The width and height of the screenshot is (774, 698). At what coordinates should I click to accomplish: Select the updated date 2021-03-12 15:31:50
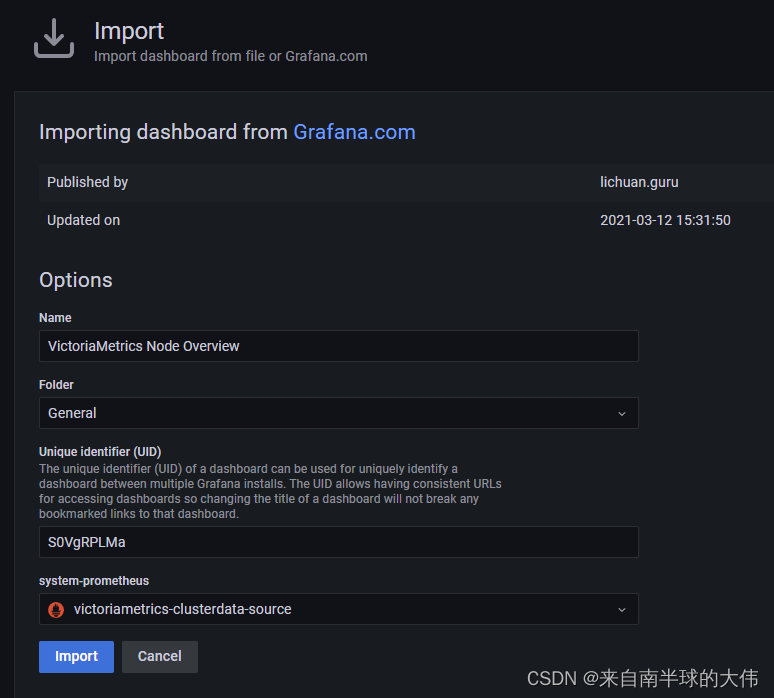pyautogui.click(x=665, y=220)
